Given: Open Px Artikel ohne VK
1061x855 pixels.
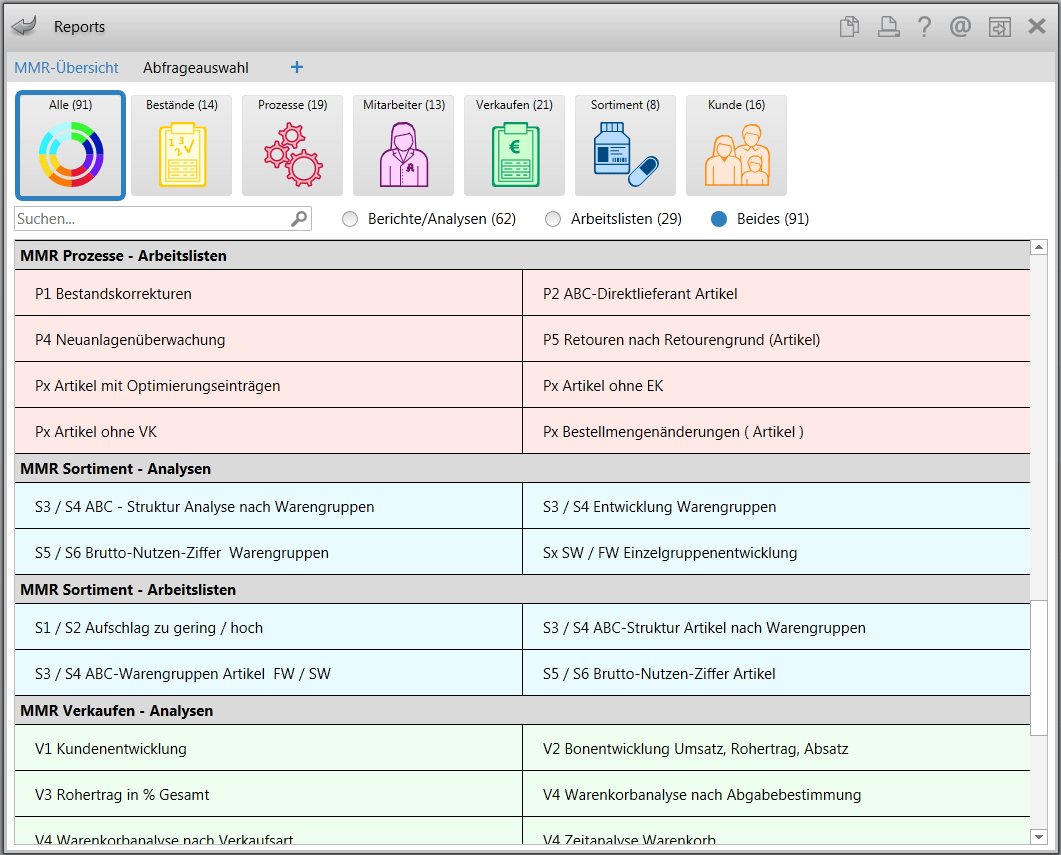Looking at the screenshot, I should click(268, 432).
